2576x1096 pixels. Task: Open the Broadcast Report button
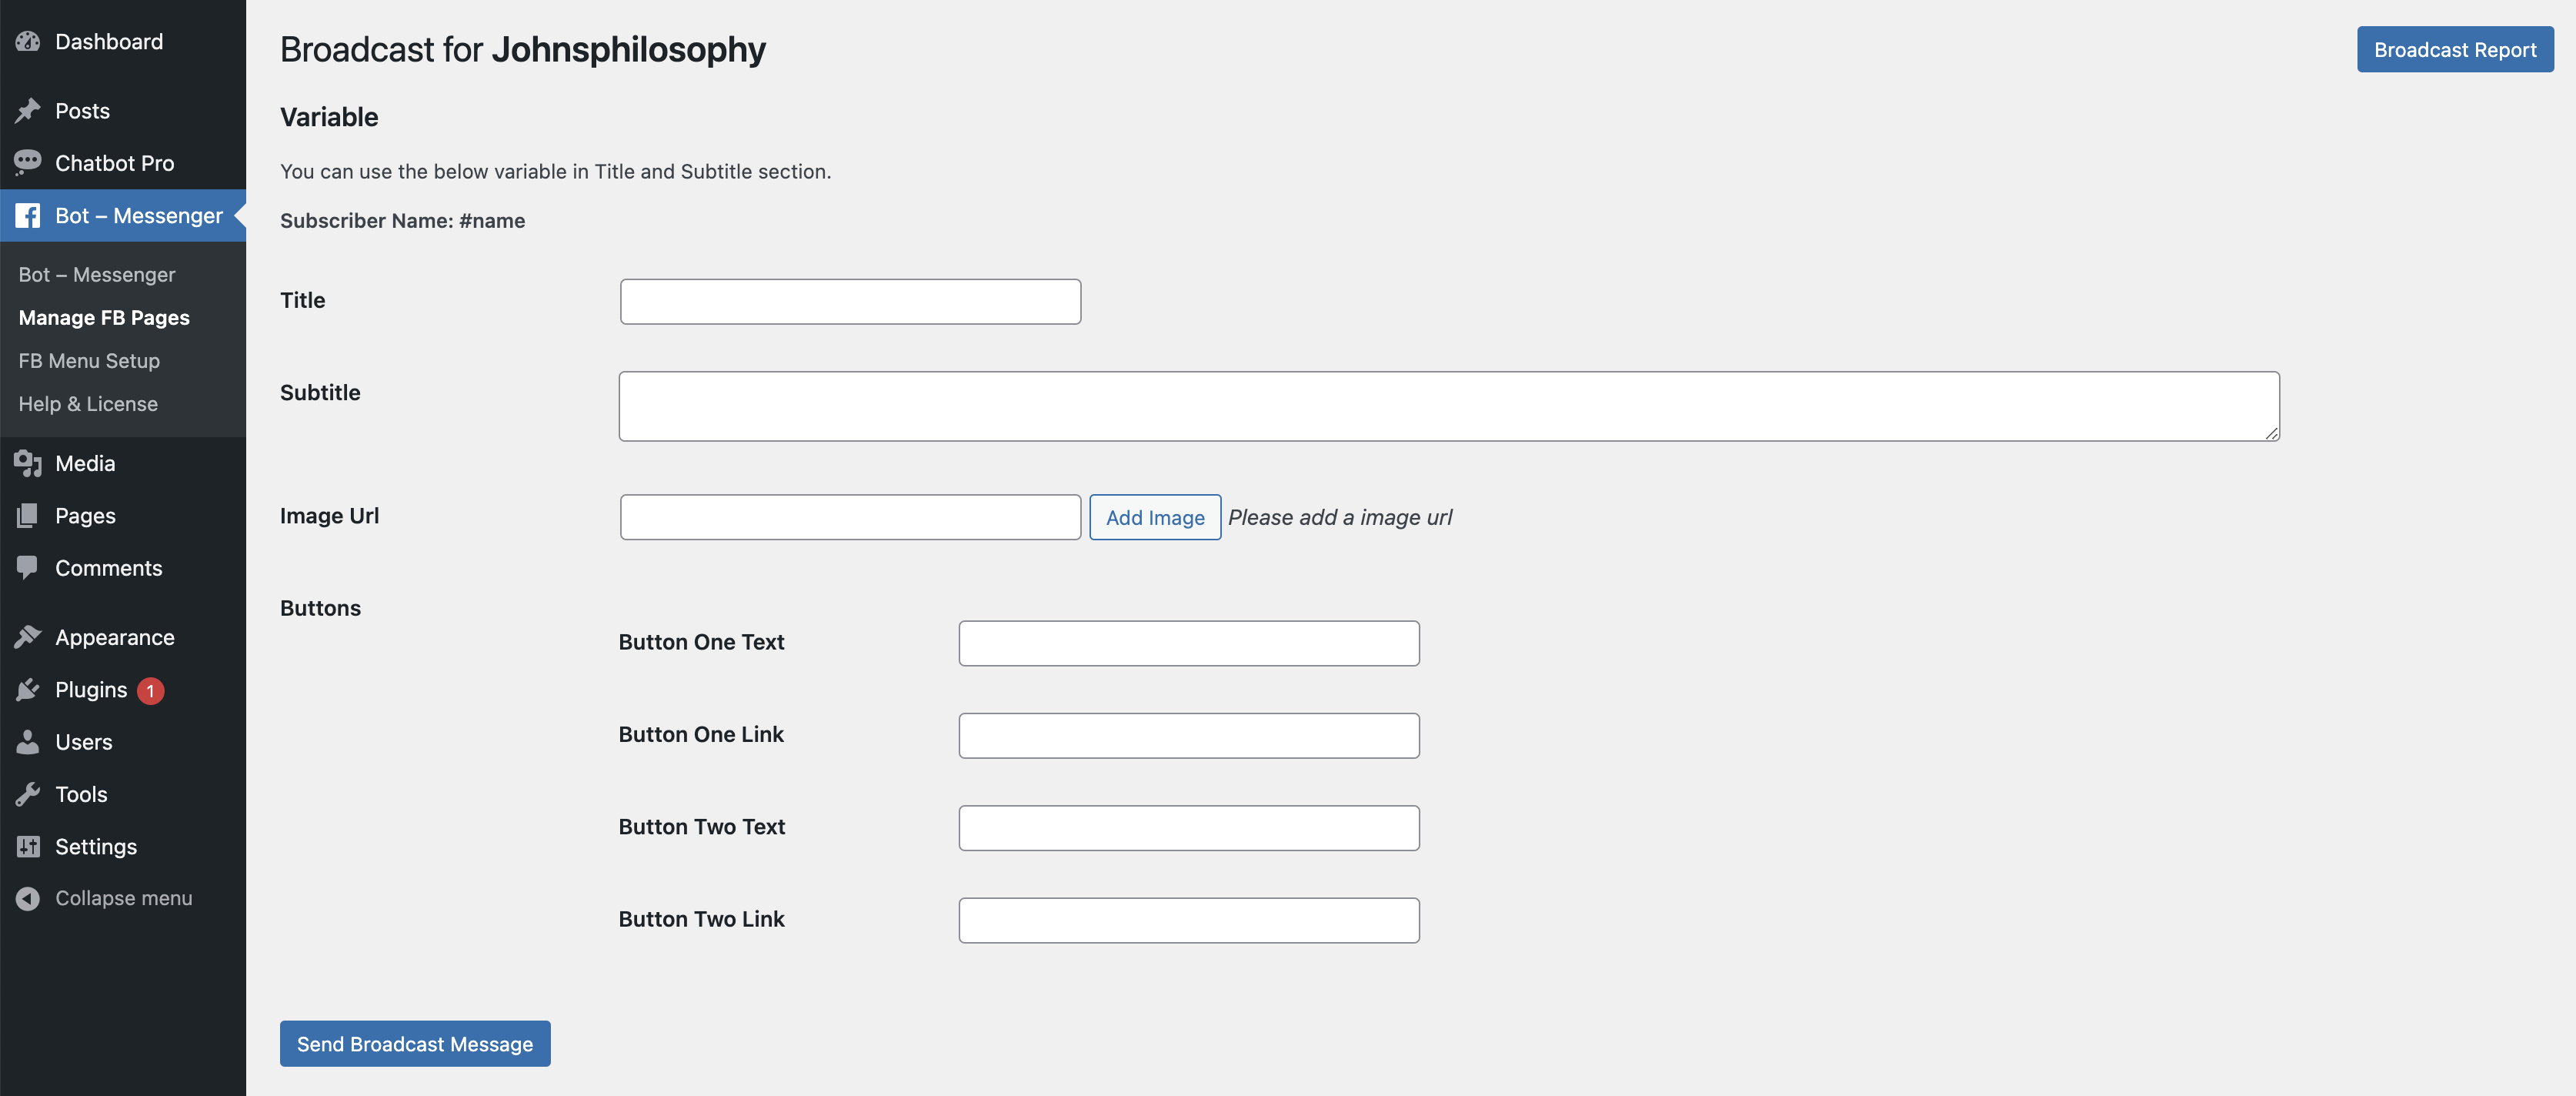point(2454,49)
